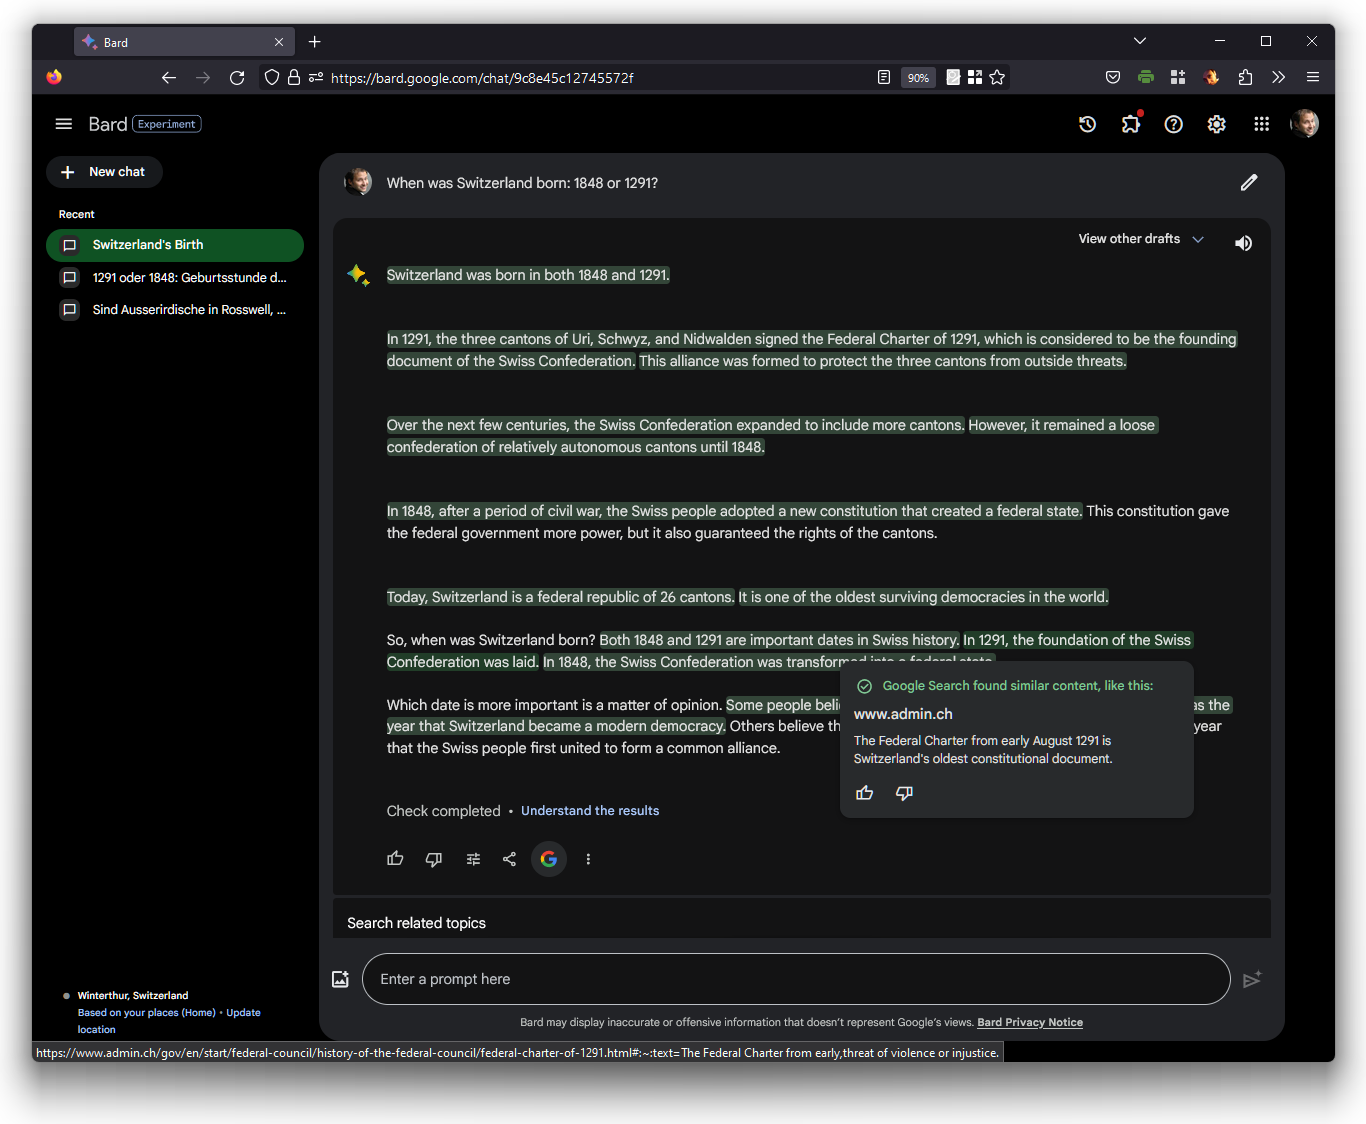Open Bard main menu hamburger
The image size is (1366, 1124).
pos(64,124)
